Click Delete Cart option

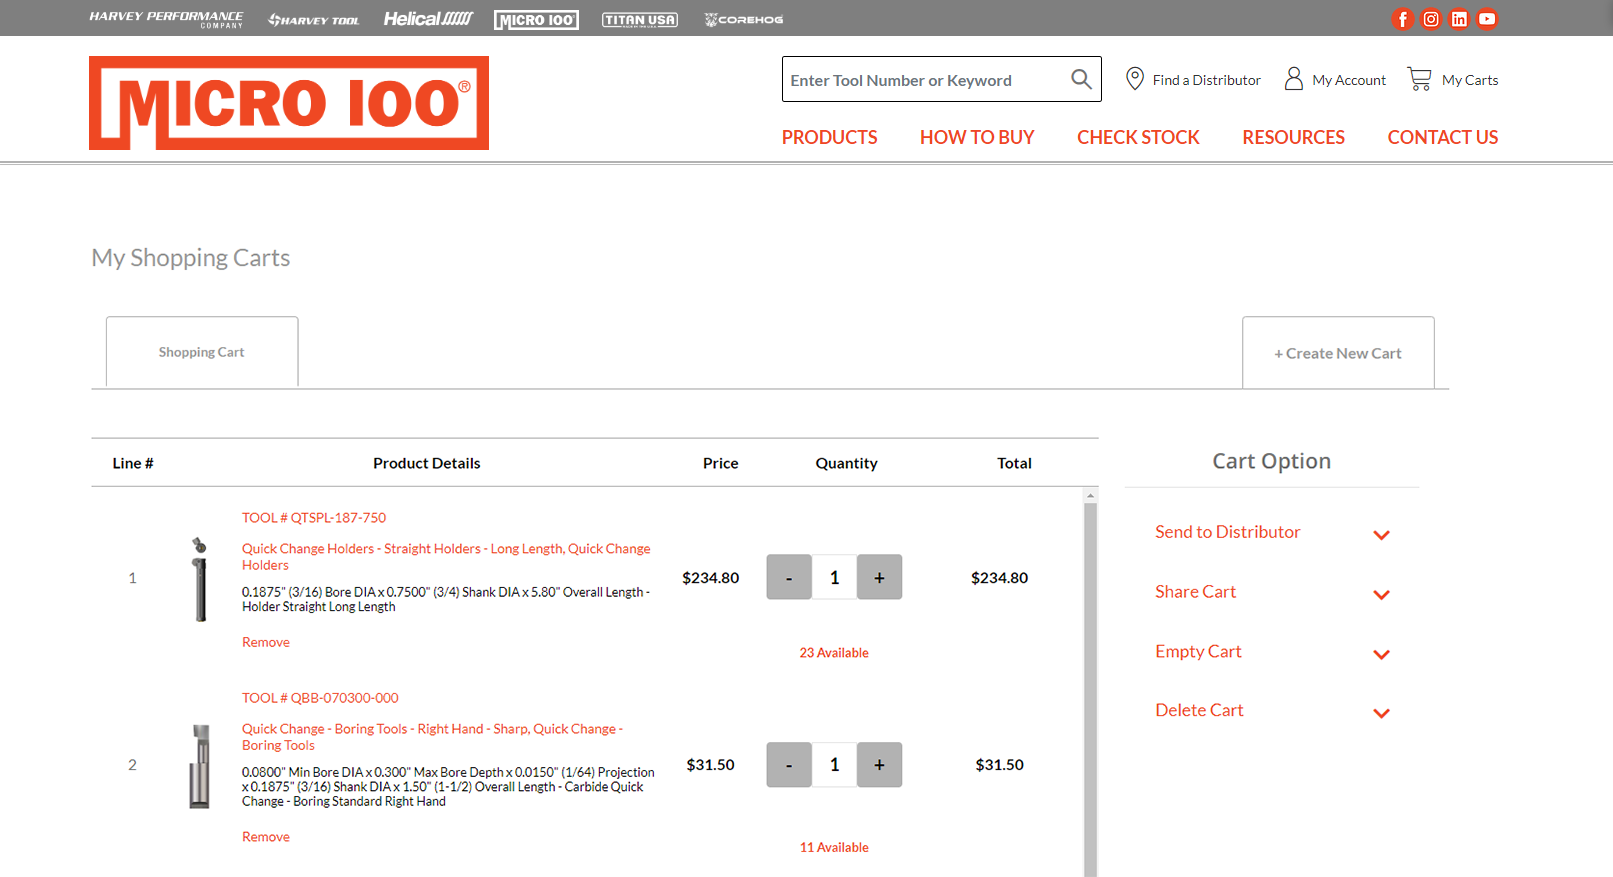point(1199,710)
